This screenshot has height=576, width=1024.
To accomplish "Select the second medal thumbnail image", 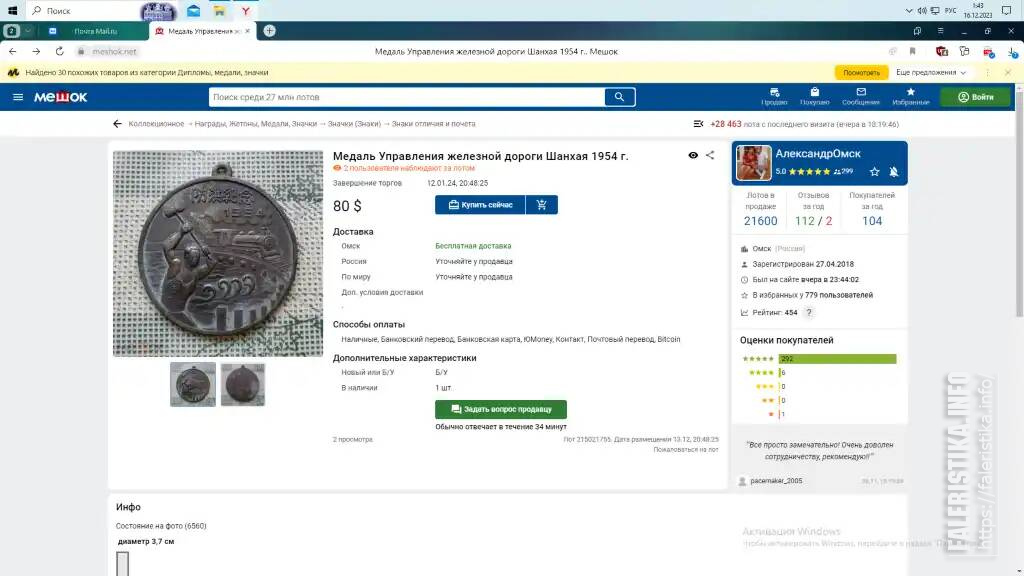I will [x=243, y=385].
